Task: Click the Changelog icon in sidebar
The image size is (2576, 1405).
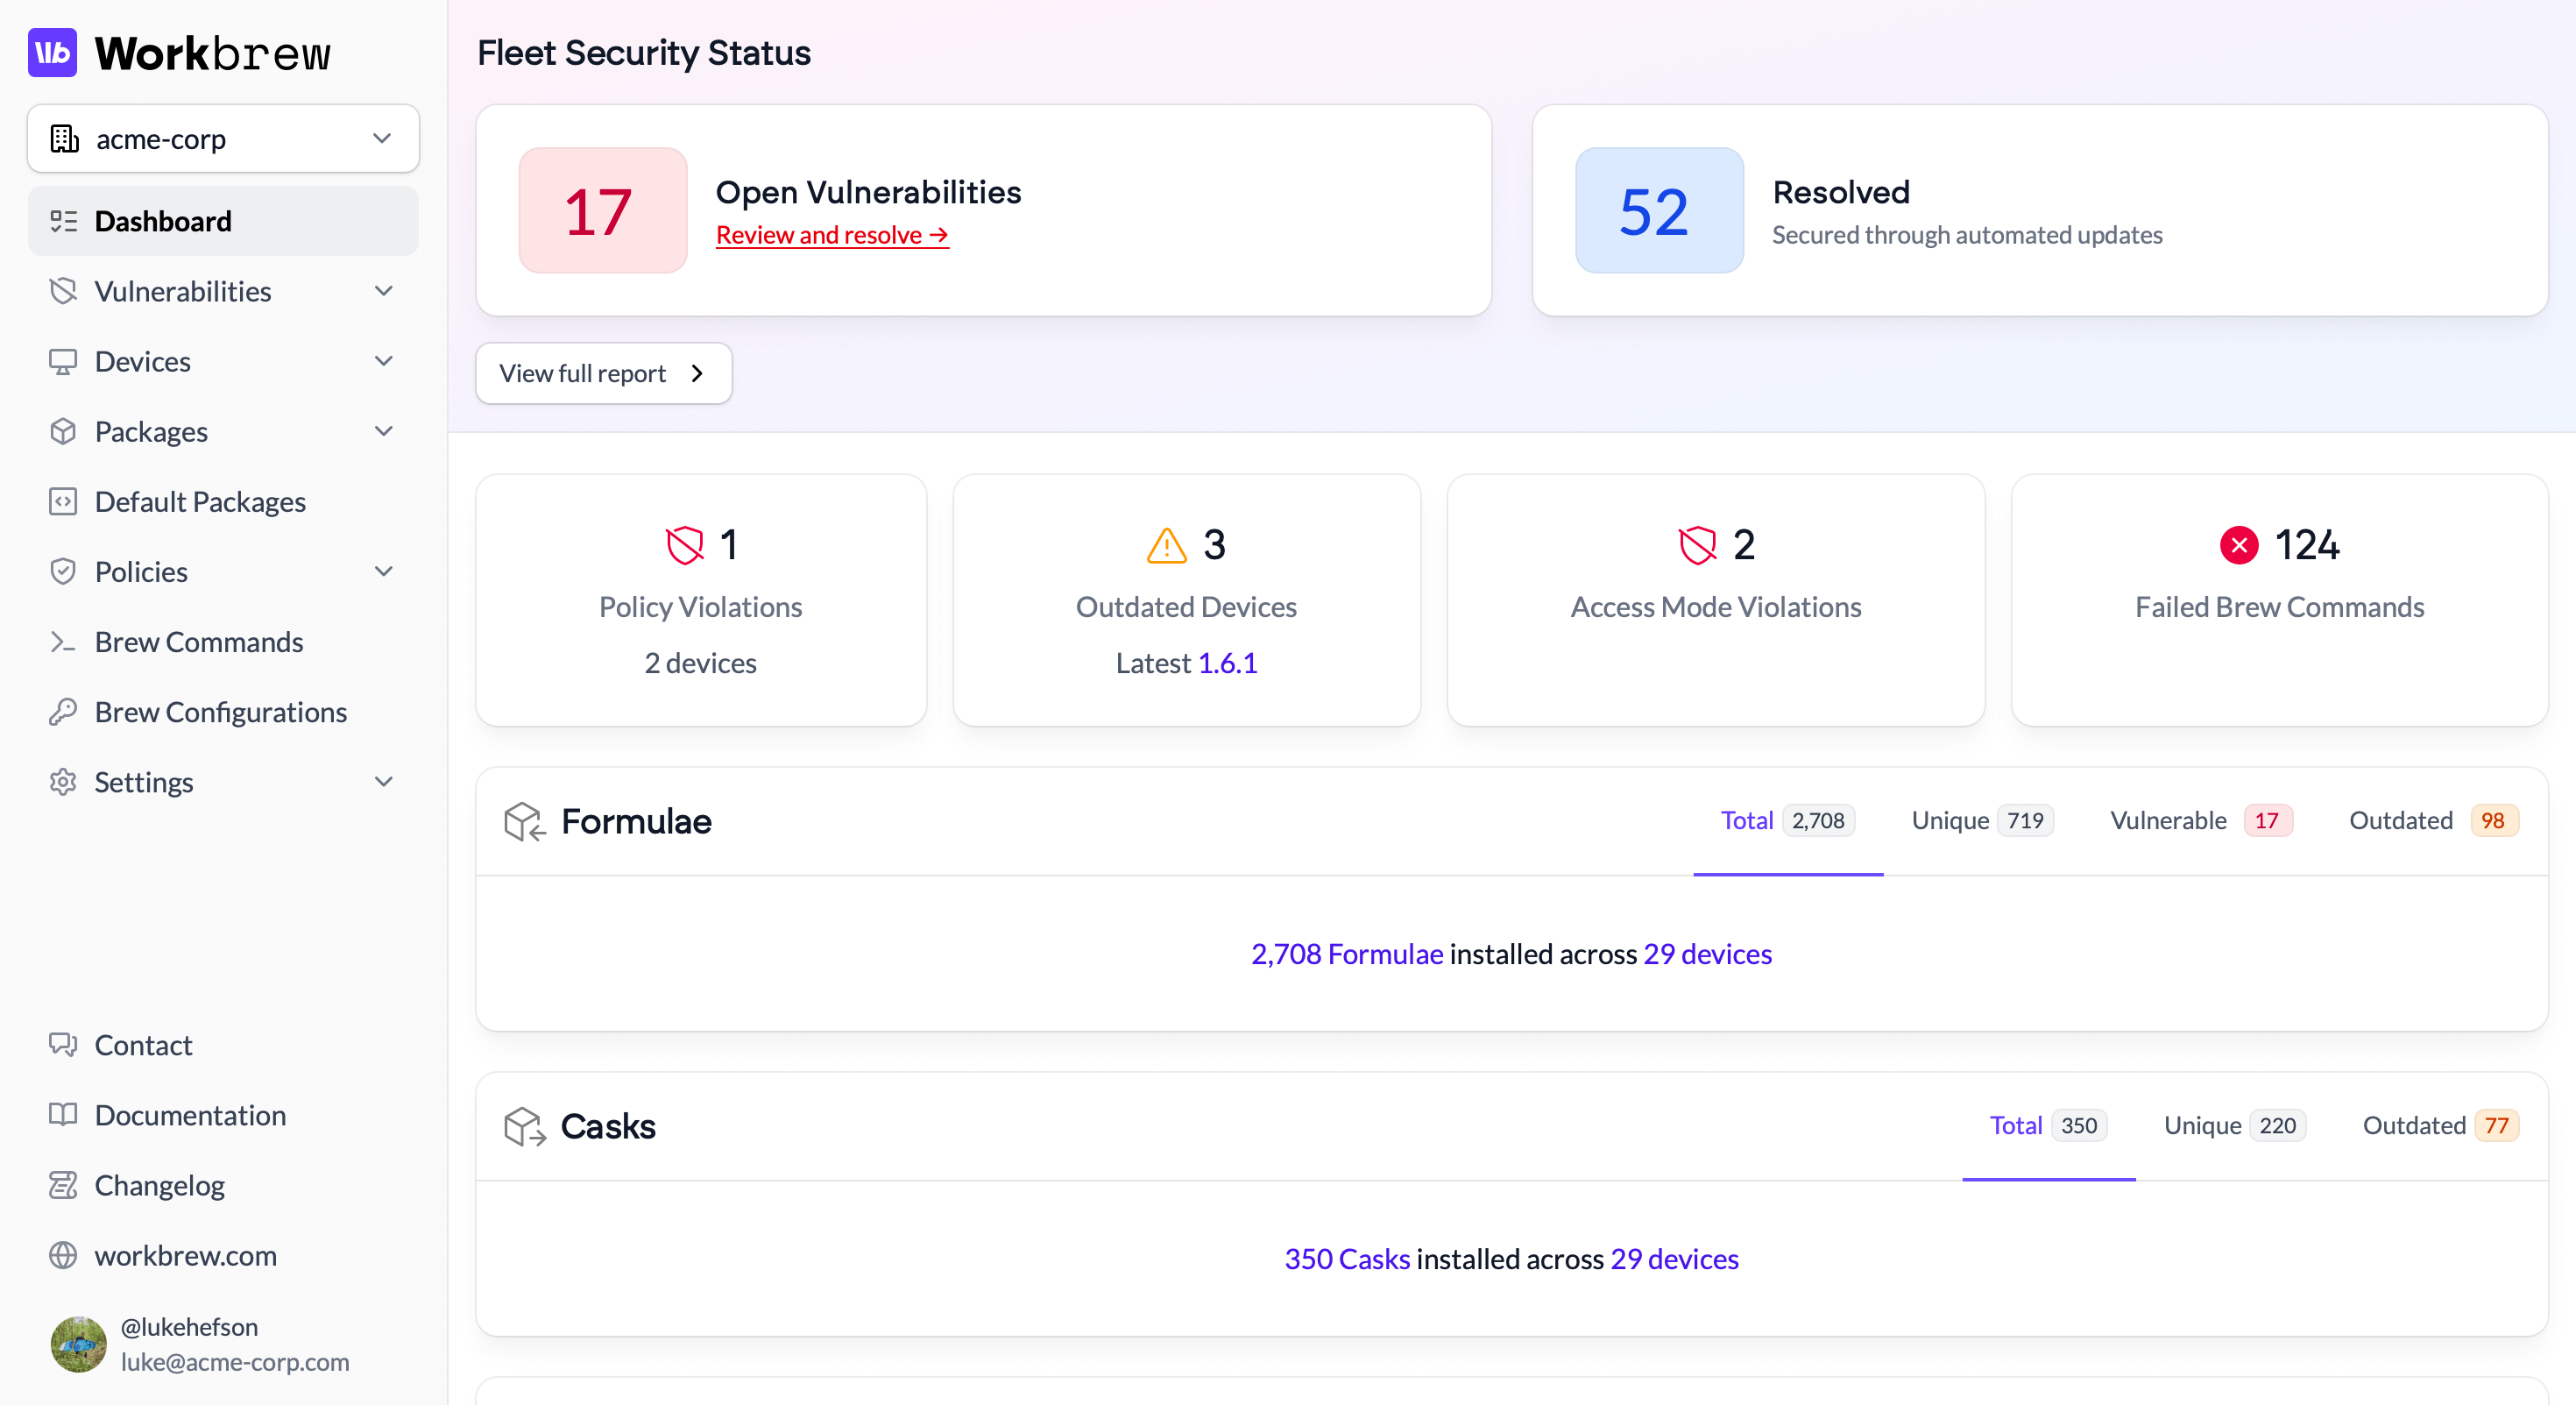Action: pyautogui.click(x=63, y=1185)
